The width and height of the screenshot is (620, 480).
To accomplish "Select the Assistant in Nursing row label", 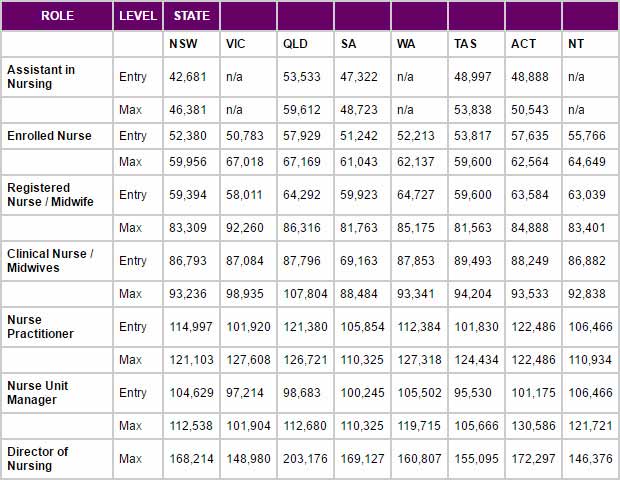I will point(41,77).
